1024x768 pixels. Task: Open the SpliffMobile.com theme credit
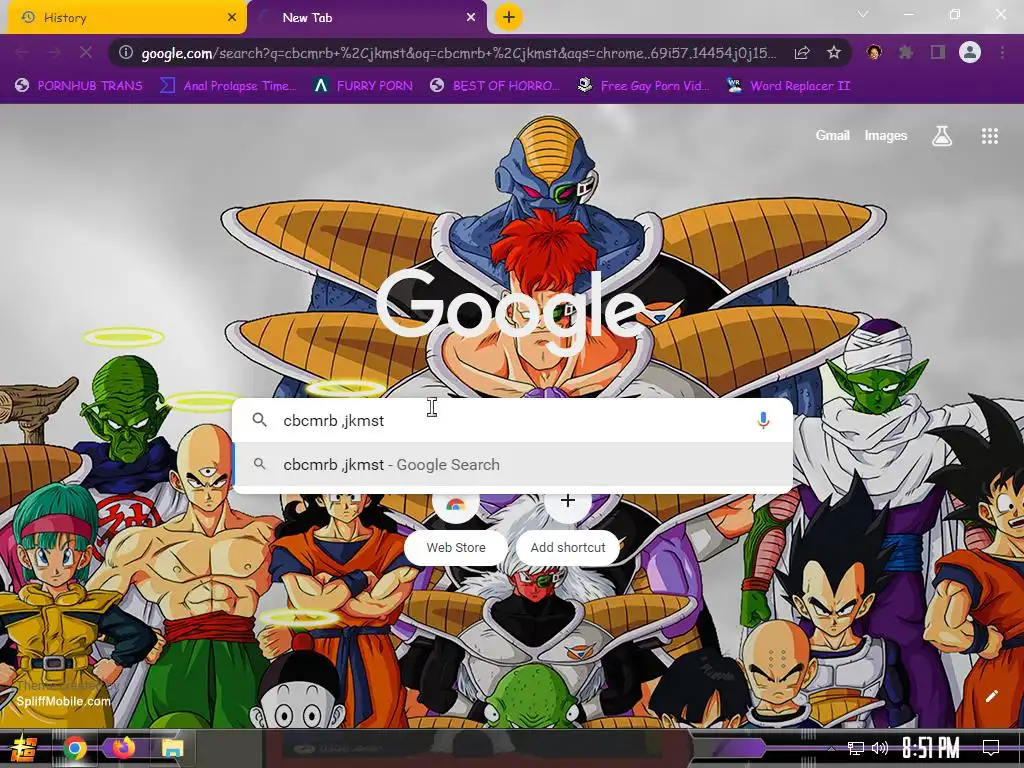tap(63, 701)
